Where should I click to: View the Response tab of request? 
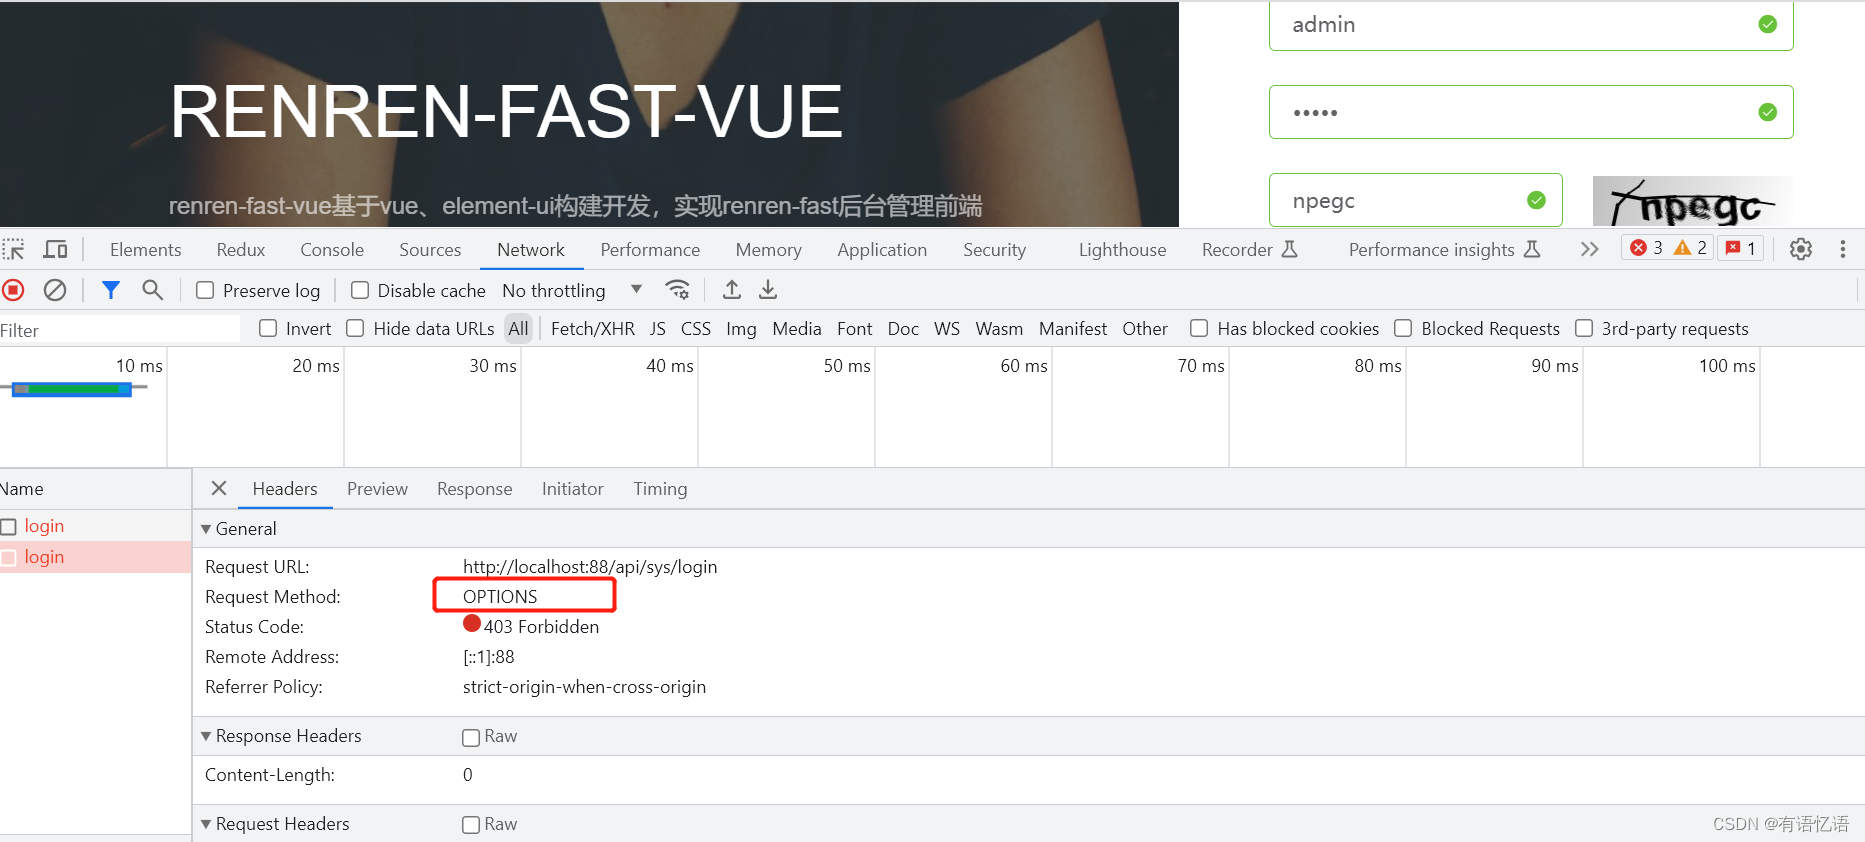(x=475, y=489)
